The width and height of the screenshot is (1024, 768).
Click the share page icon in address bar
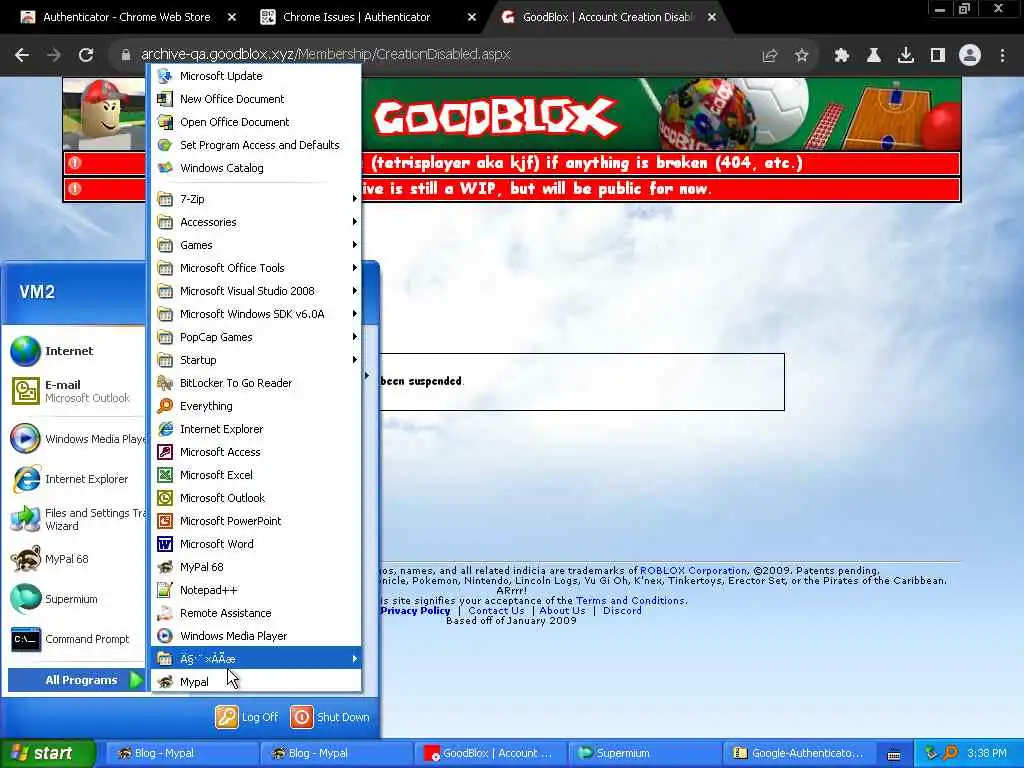pyautogui.click(x=770, y=55)
